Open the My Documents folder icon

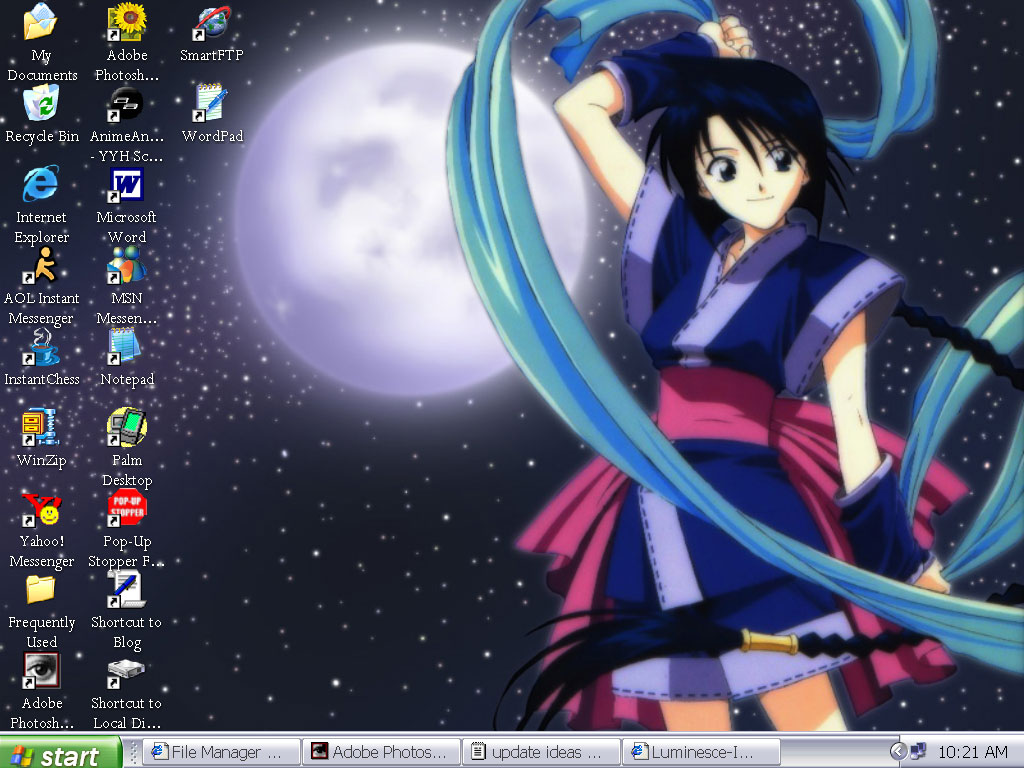[41, 22]
